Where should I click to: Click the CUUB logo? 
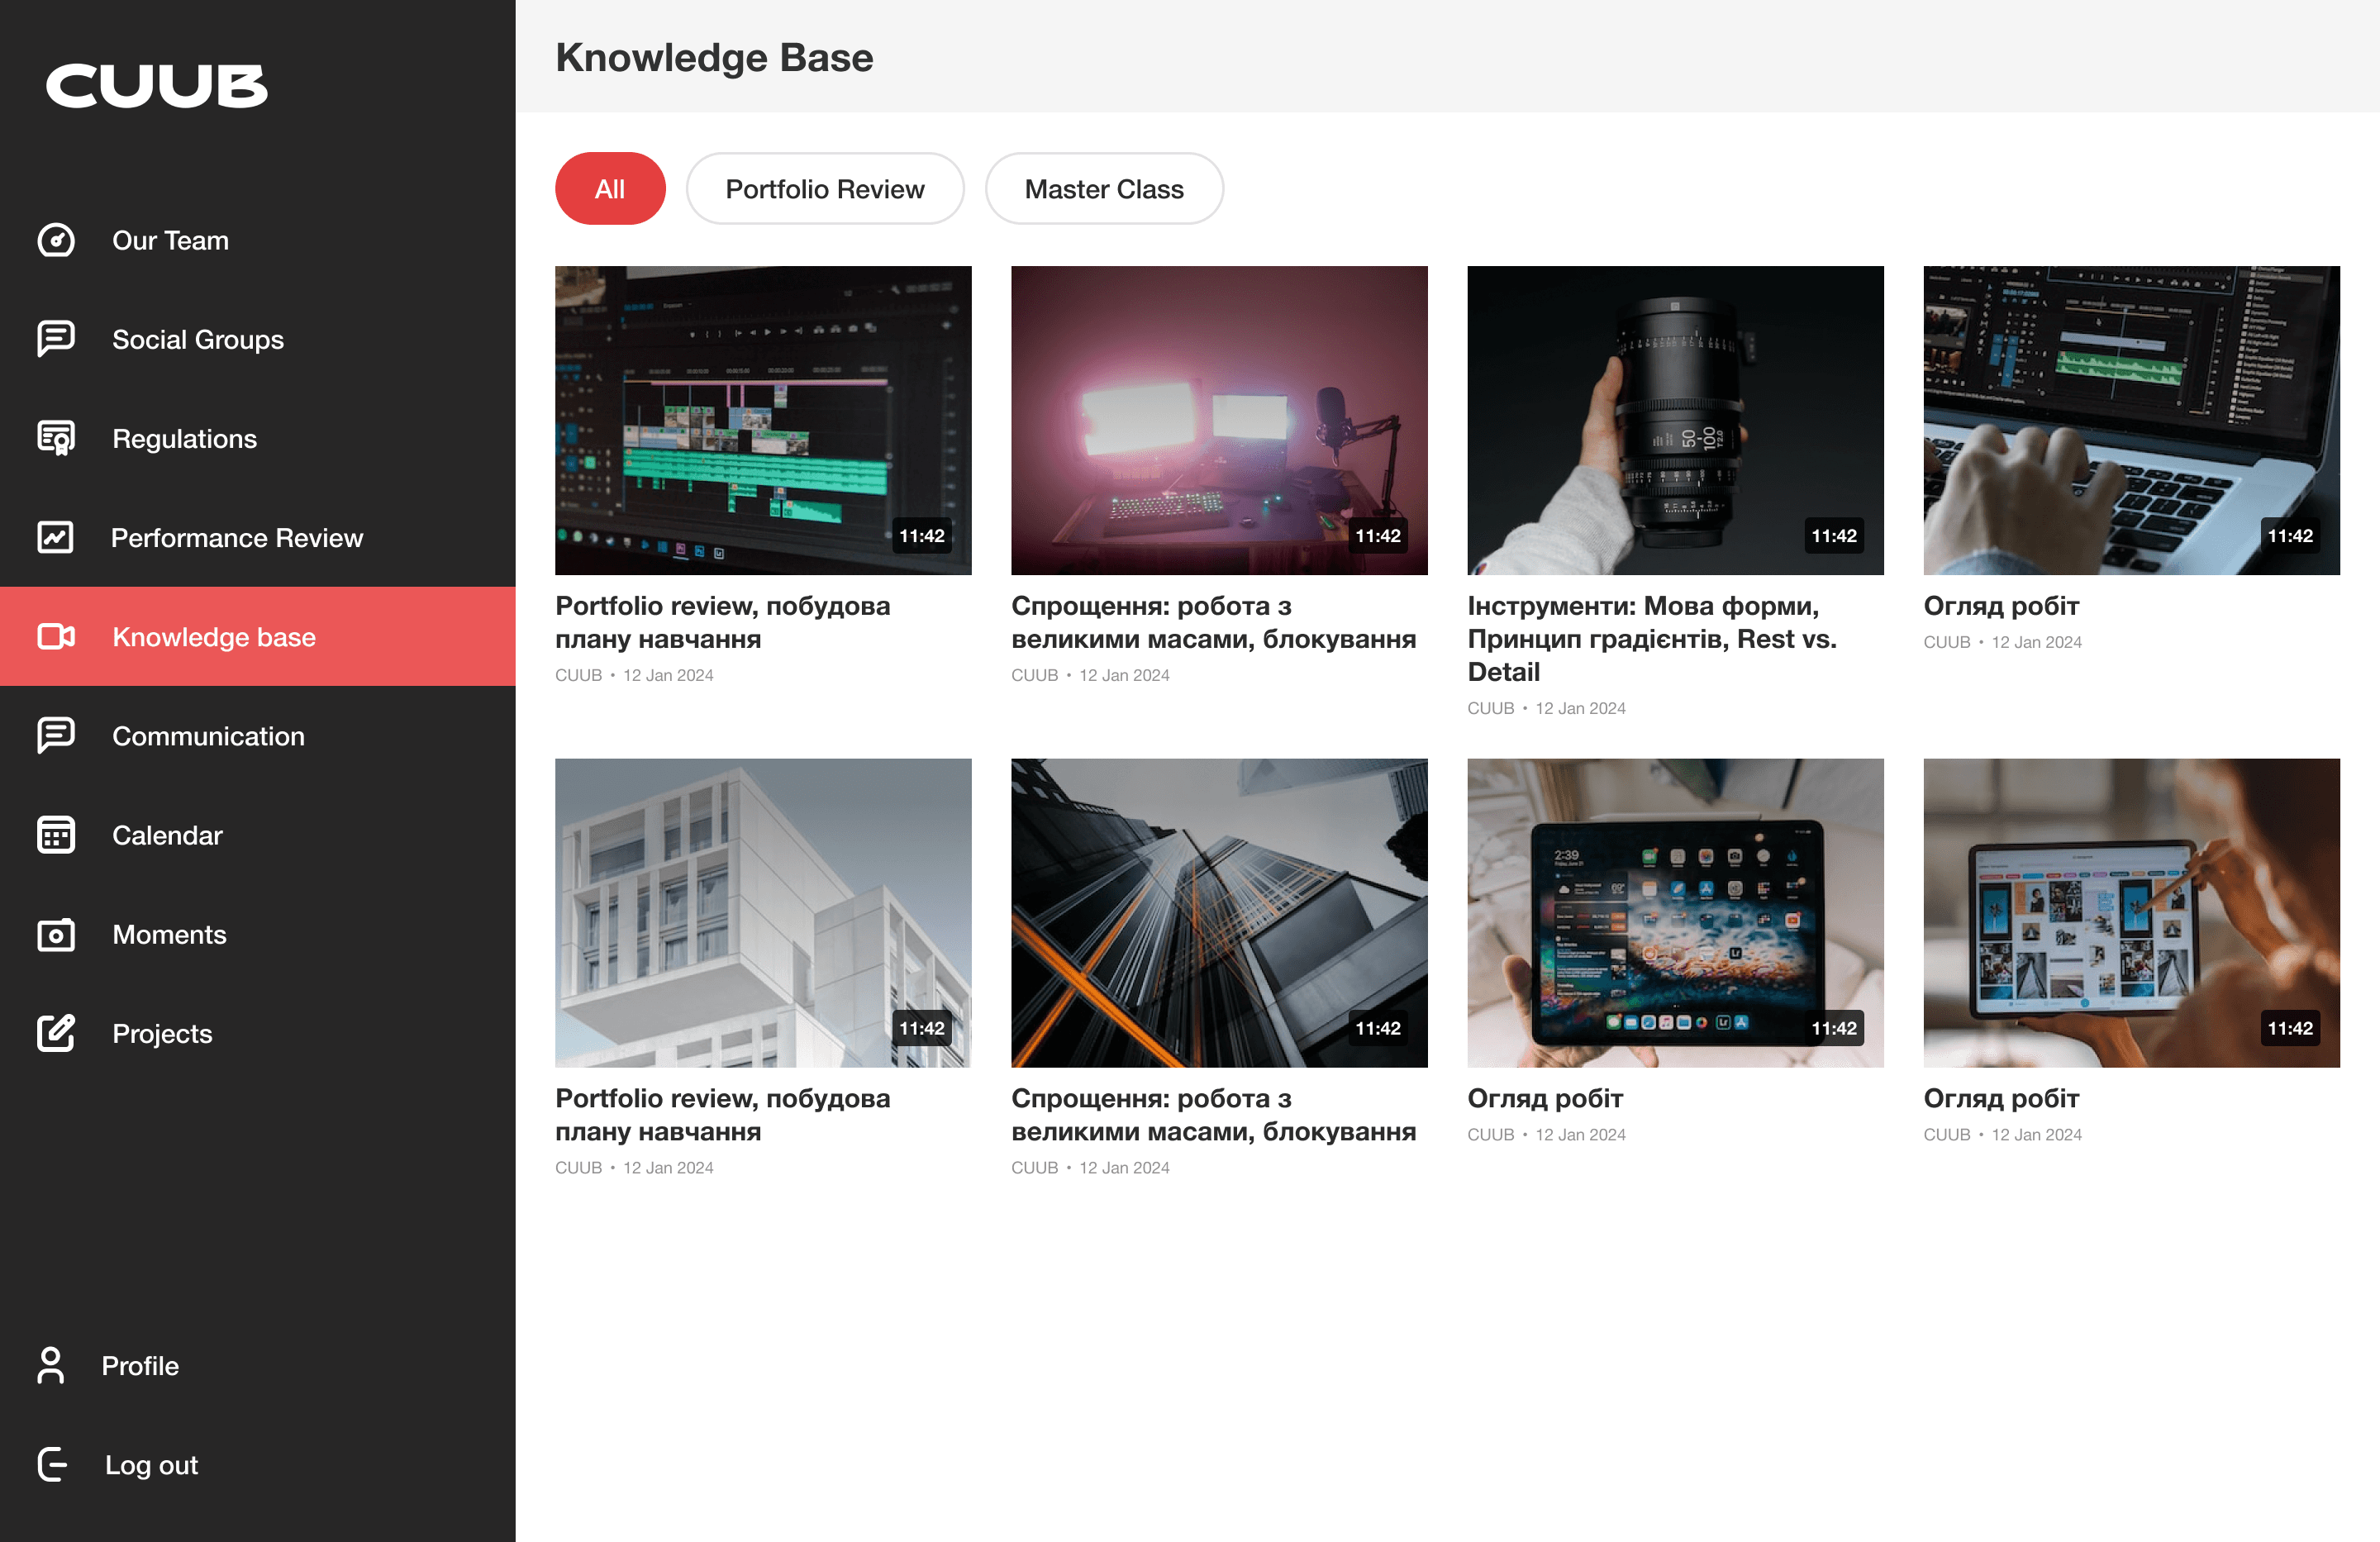[x=157, y=86]
